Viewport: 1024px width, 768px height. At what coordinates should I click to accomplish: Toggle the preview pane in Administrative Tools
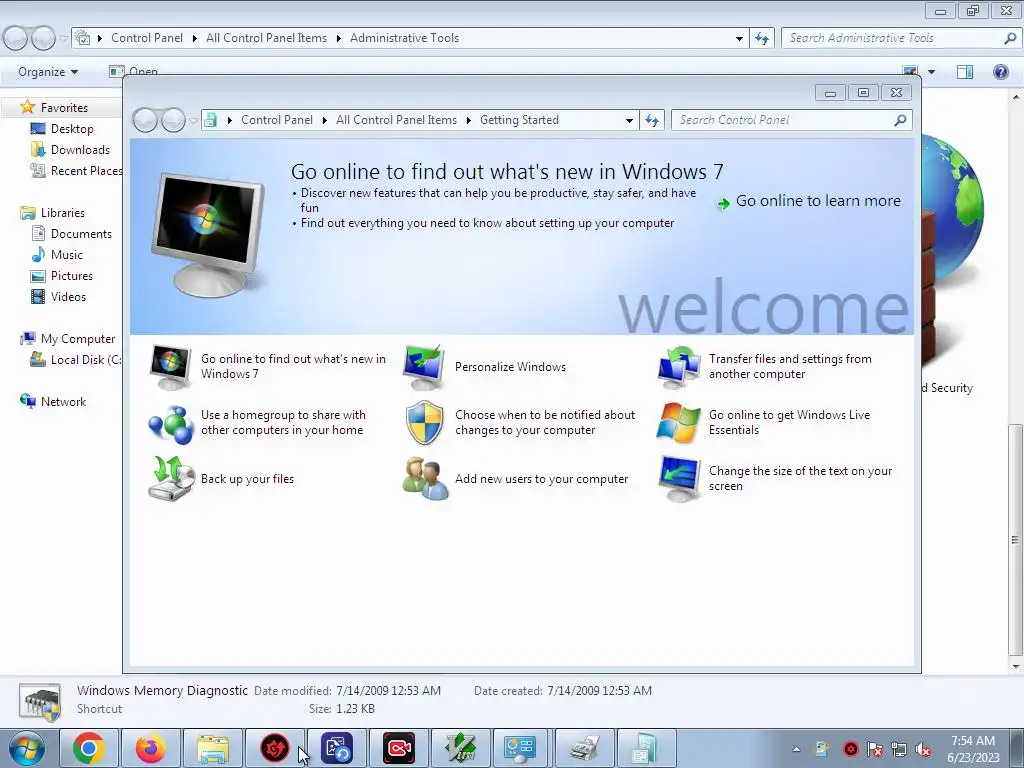tap(965, 72)
